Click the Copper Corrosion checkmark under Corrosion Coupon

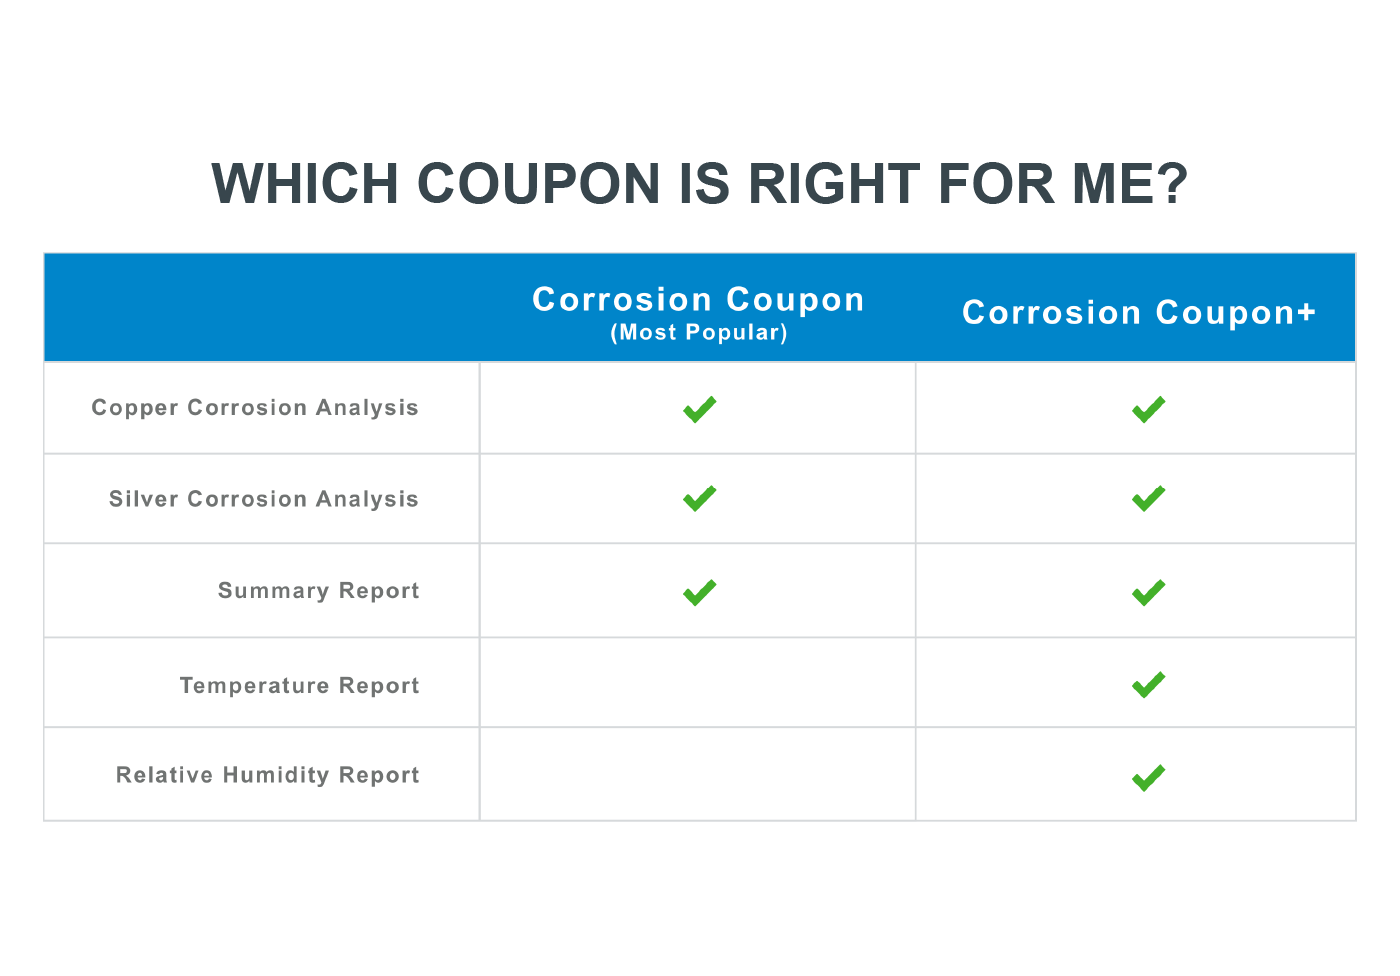click(x=699, y=409)
